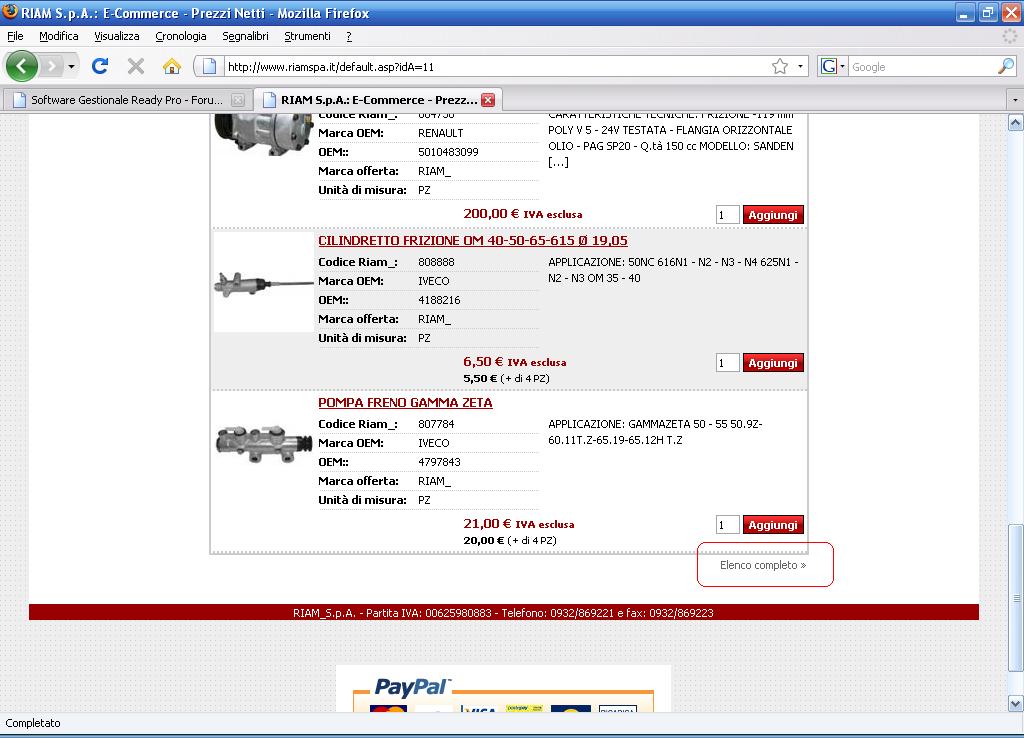The width and height of the screenshot is (1024, 738).
Task: Go back with the green arrow button
Action: click(22, 66)
